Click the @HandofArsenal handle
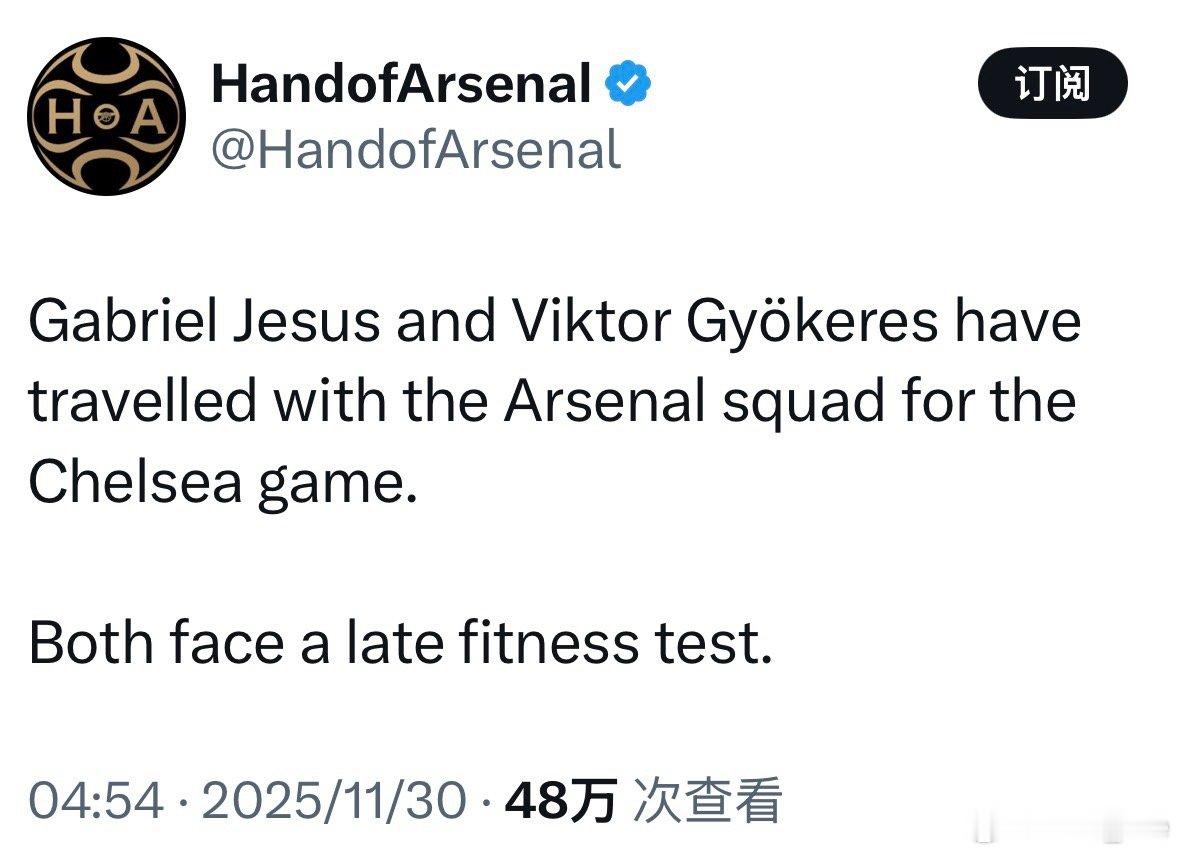Screen dimensions: 1179x855 (415, 150)
